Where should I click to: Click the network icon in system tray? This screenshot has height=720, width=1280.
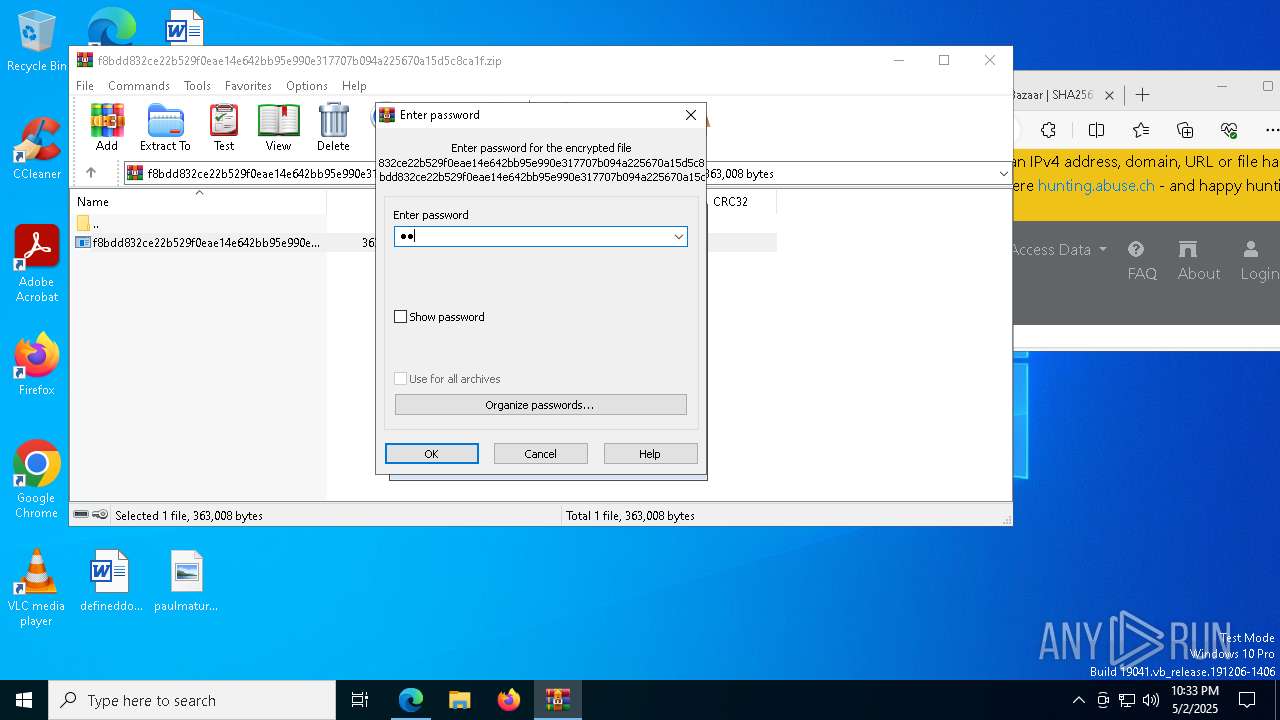pyautogui.click(x=1127, y=700)
